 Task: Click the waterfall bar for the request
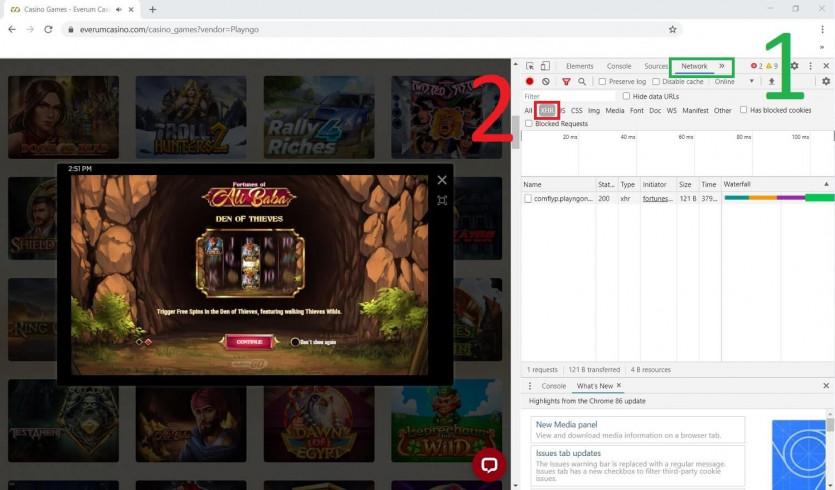pos(779,198)
